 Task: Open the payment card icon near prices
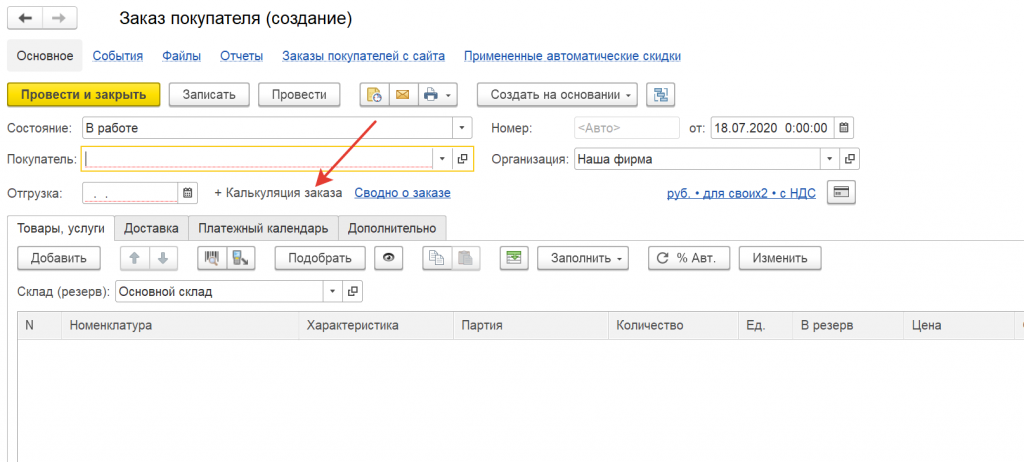click(x=841, y=193)
